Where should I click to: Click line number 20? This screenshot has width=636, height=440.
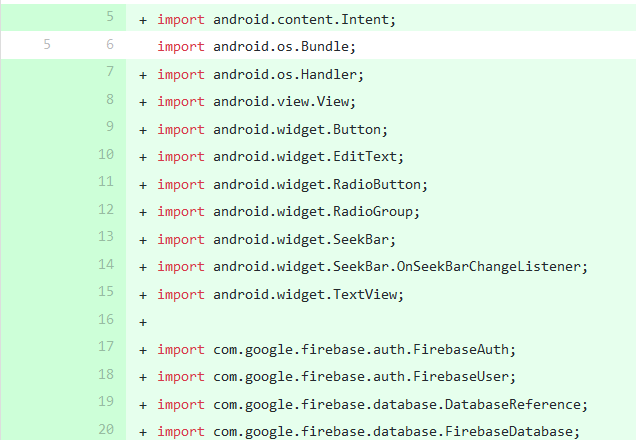tap(106, 429)
